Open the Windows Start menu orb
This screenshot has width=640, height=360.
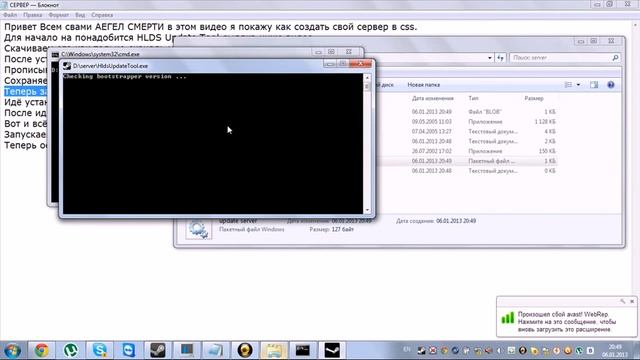click(x=12, y=350)
